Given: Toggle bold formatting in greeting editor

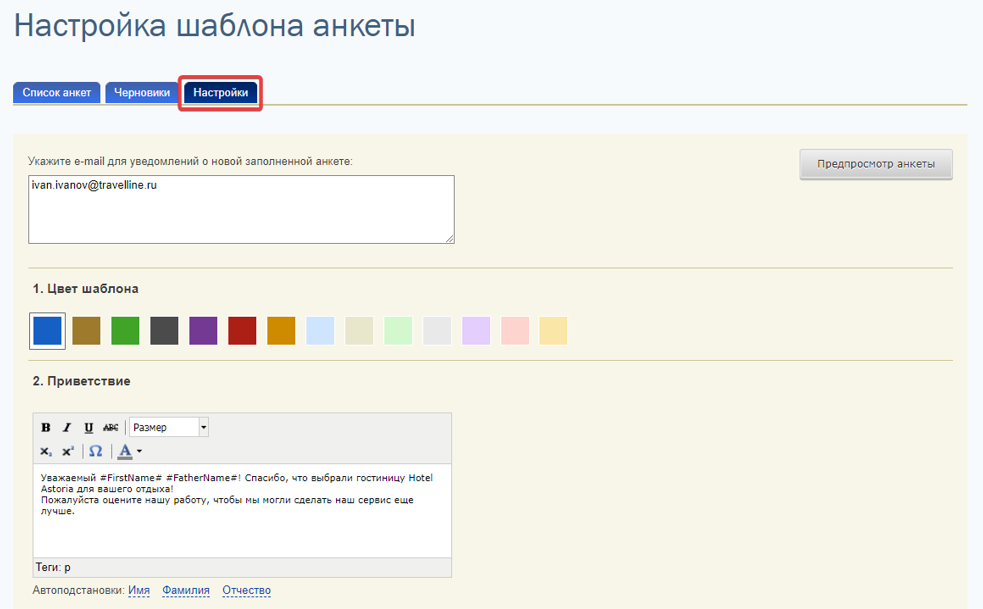Looking at the screenshot, I should pyautogui.click(x=46, y=427).
